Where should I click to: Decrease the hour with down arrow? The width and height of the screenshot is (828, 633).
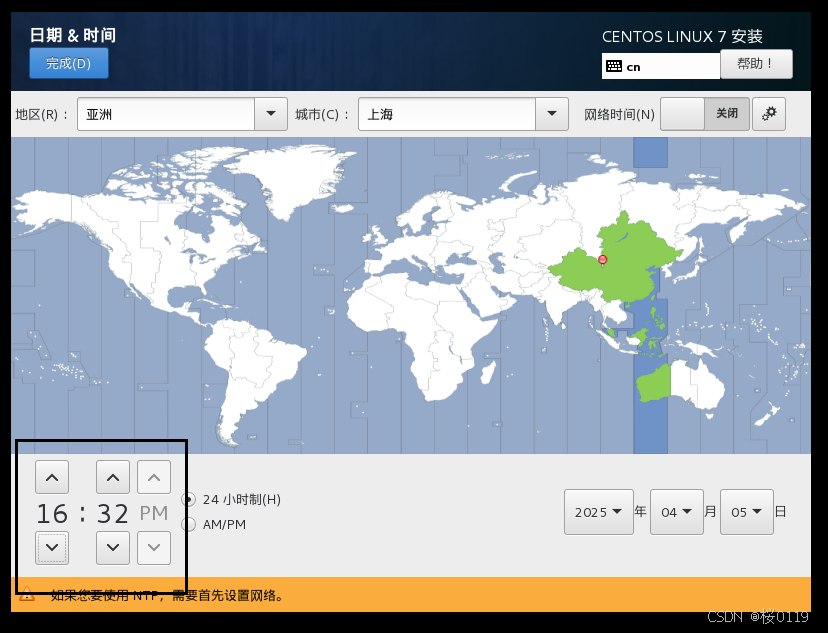(52, 547)
